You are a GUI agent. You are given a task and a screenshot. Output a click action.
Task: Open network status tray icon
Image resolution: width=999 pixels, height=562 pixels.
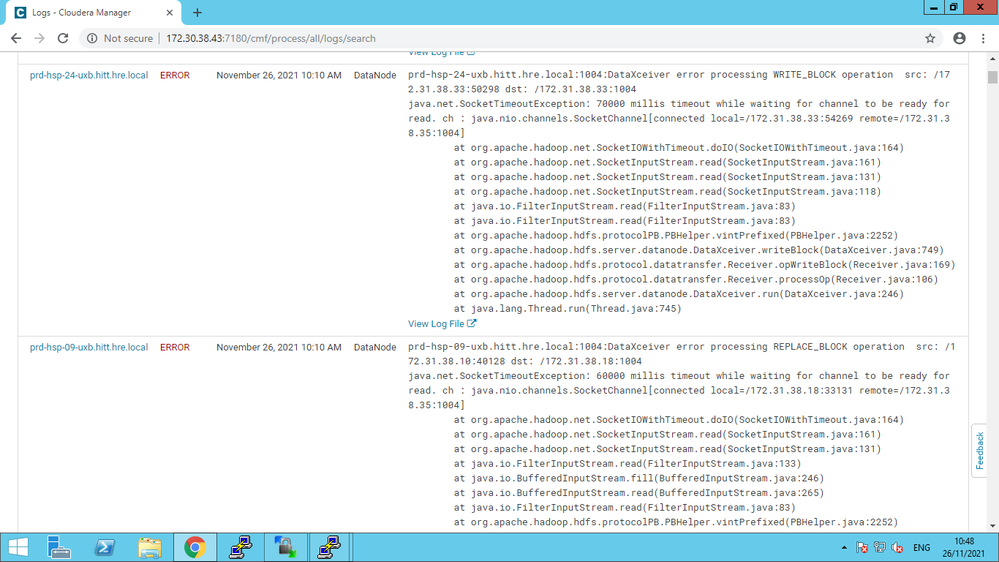click(x=880, y=547)
